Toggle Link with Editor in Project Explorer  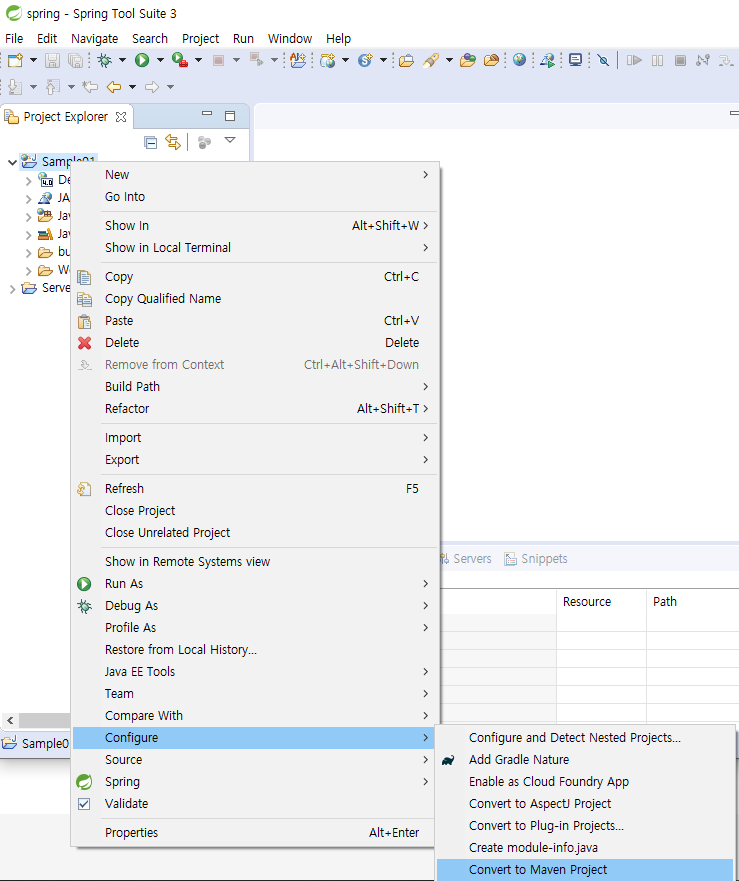coord(173,142)
